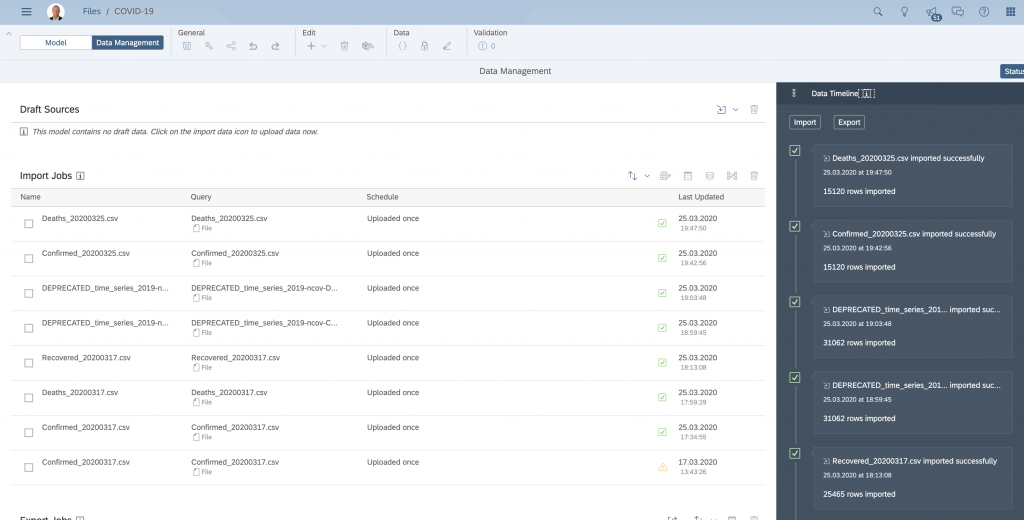Click COVID-19 in the breadcrumb

pyautogui.click(x=134, y=11)
